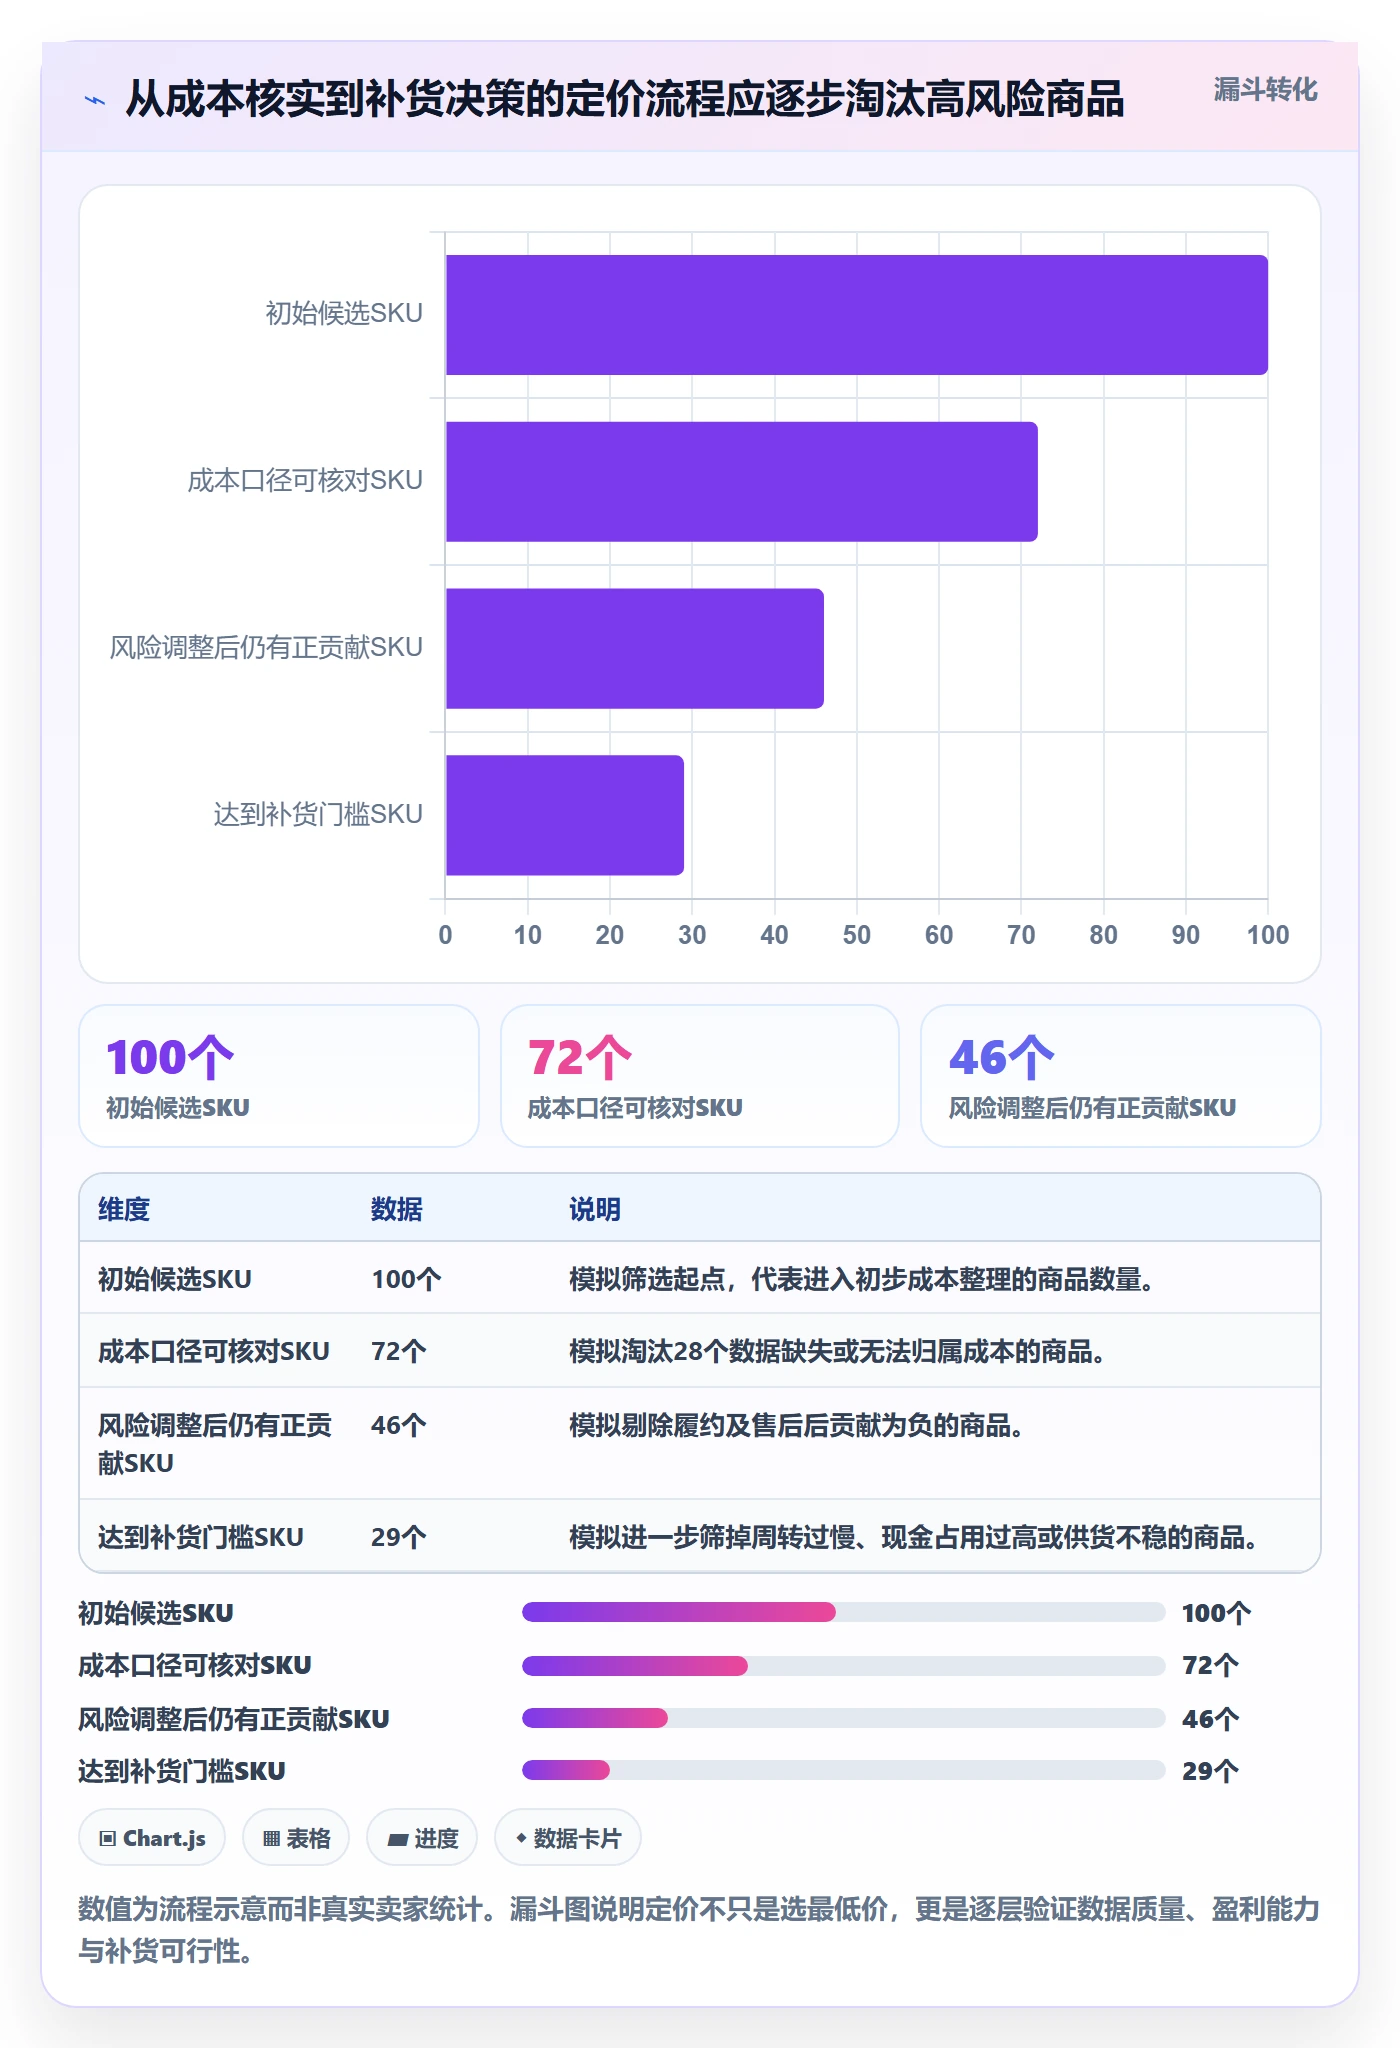Select the 进度 chip

(422, 1838)
